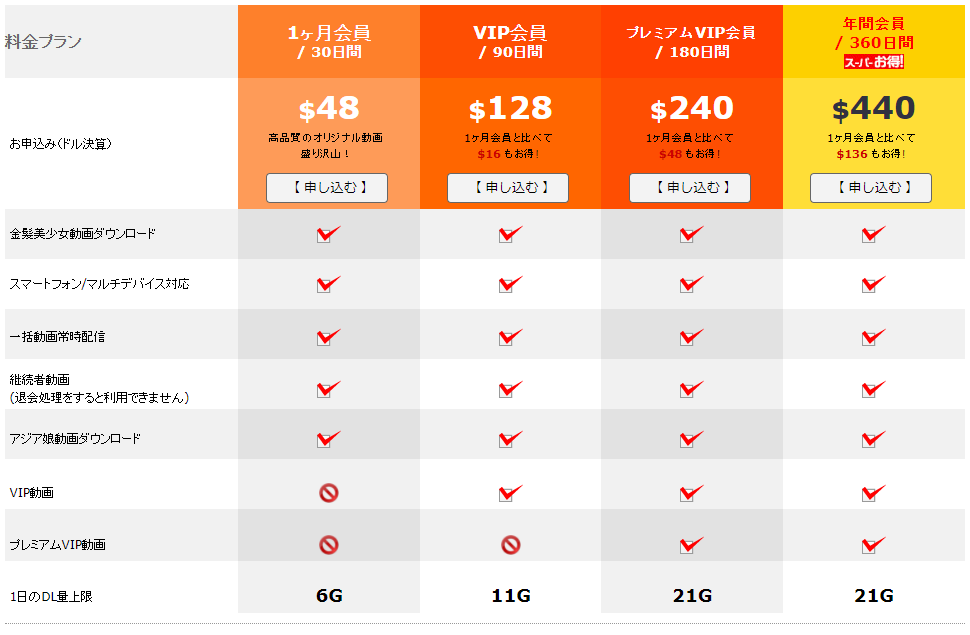
Task: Click the 21G download limit under 年間会員
Action: [873, 596]
